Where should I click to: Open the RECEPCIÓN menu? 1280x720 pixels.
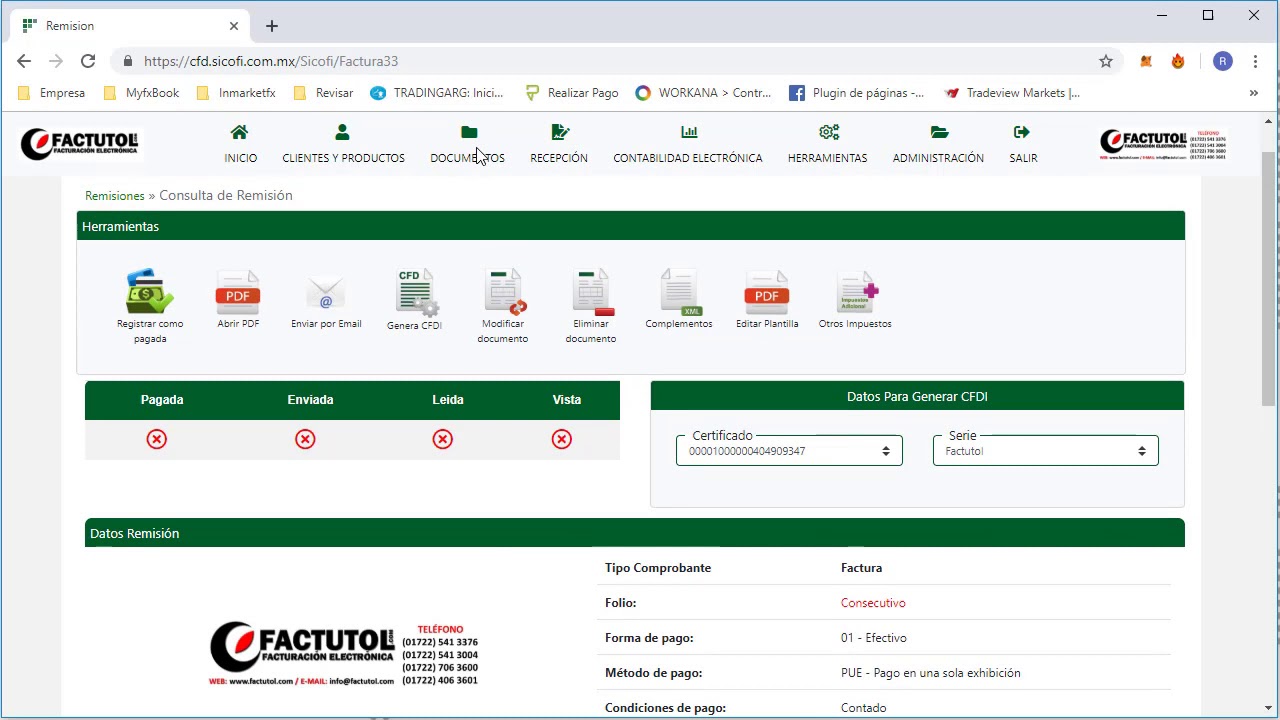pyautogui.click(x=559, y=145)
